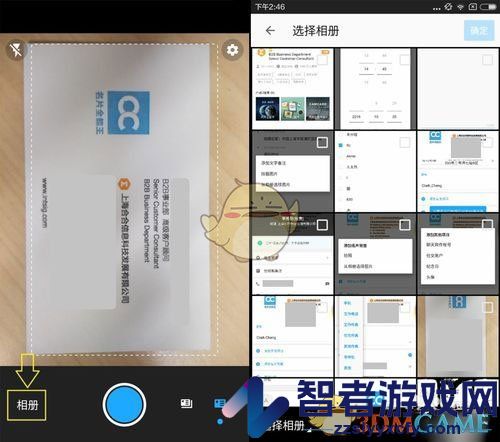Check the contact phone-row screenshot checkbox

click(322, 225)
